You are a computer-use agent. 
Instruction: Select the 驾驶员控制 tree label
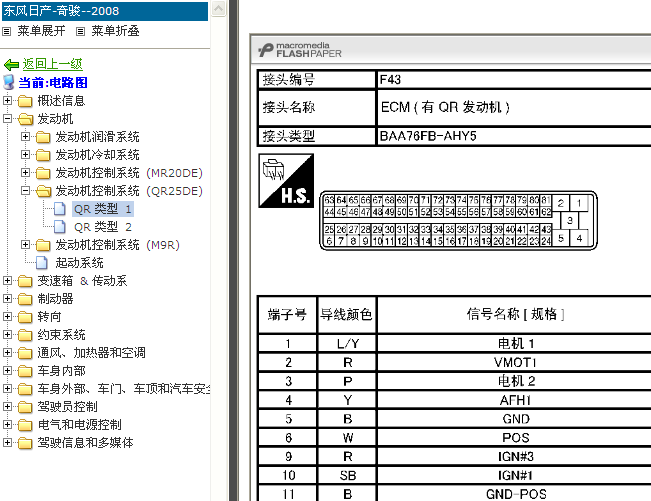pyautogui.click(x=67, y=407)
